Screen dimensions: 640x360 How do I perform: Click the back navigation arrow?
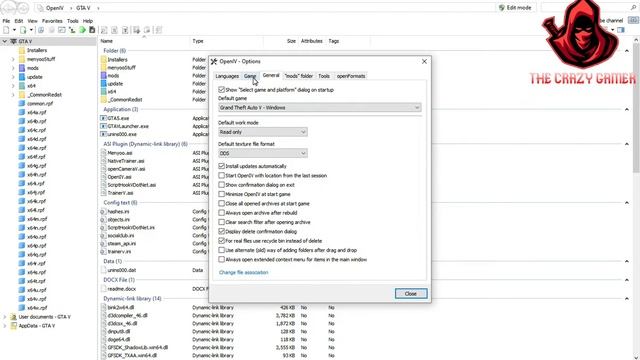click(9, 7)
